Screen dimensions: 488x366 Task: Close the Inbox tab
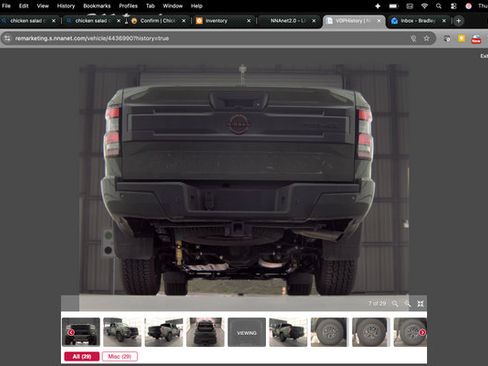click(444, 21)
